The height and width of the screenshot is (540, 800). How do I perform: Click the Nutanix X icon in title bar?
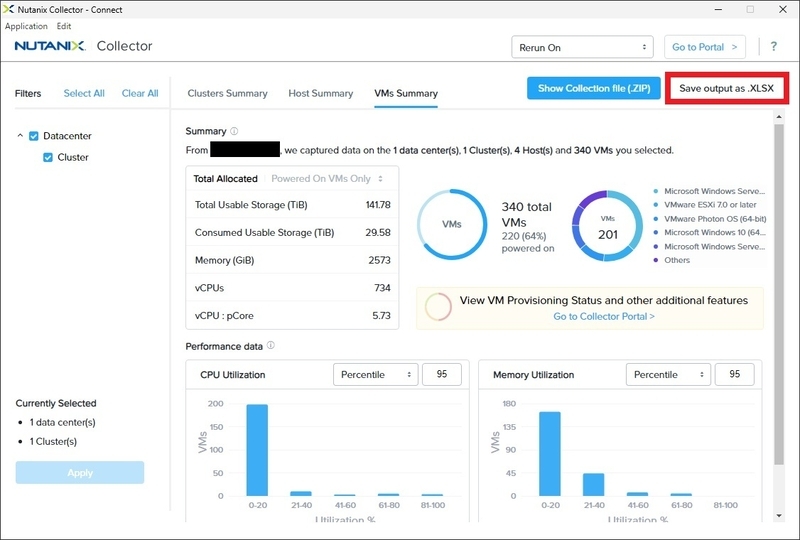pyautogui.click(x=8, y=9)
